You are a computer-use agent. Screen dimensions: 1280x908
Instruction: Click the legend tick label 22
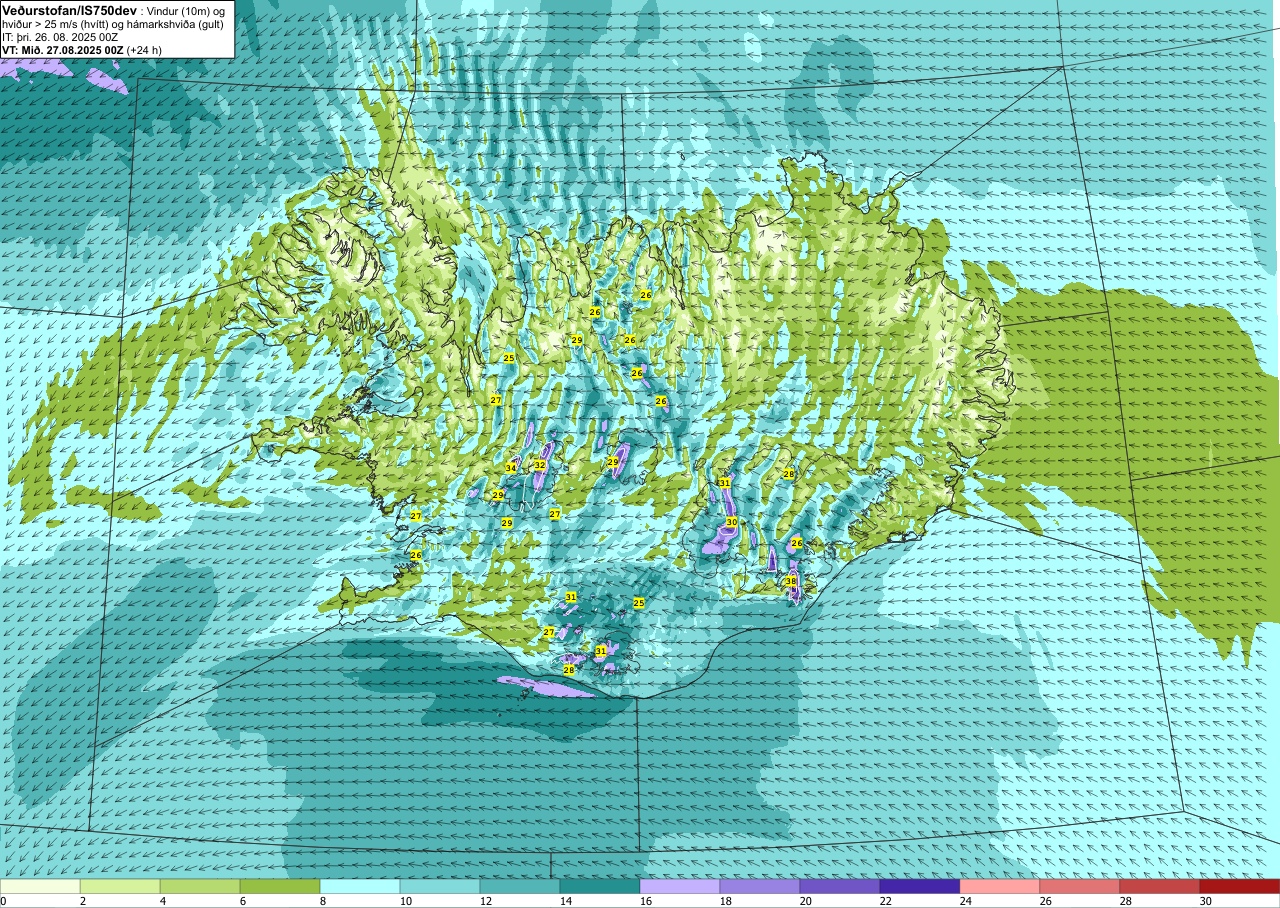point(886,901)
